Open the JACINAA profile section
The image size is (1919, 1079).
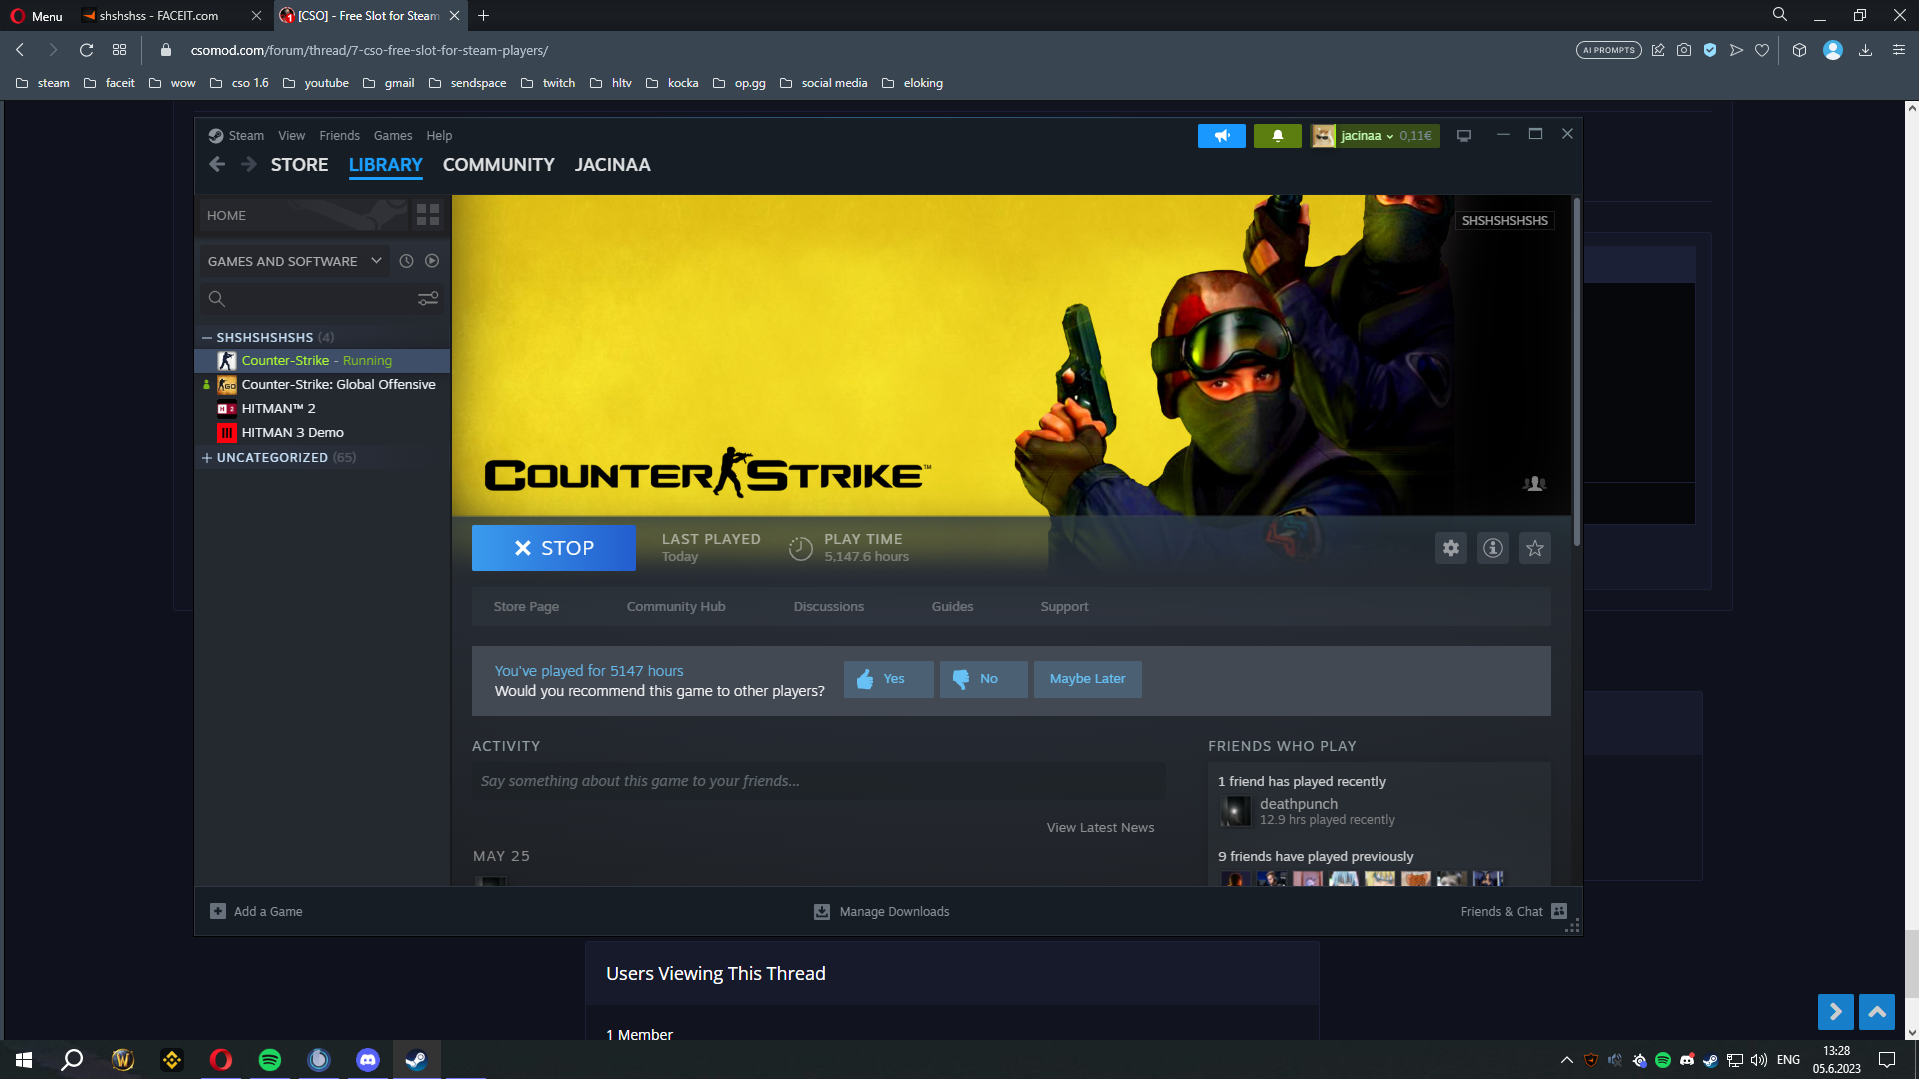pyautogui.click(x=612, y=165)
